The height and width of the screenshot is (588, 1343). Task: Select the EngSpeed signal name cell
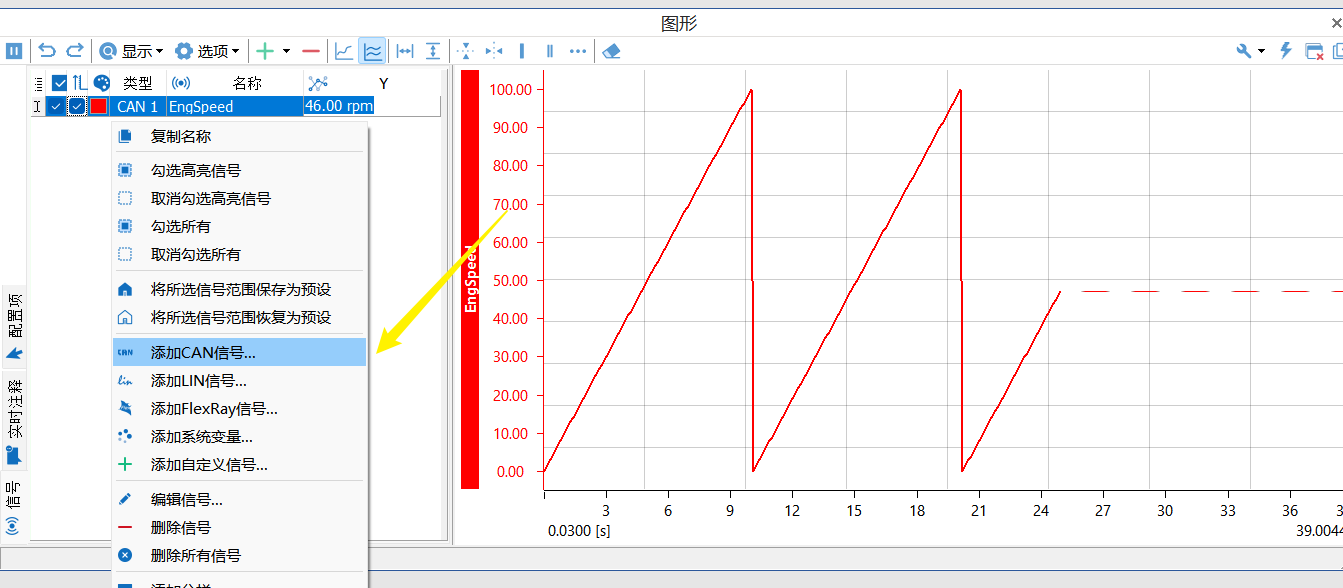(234, 106)
